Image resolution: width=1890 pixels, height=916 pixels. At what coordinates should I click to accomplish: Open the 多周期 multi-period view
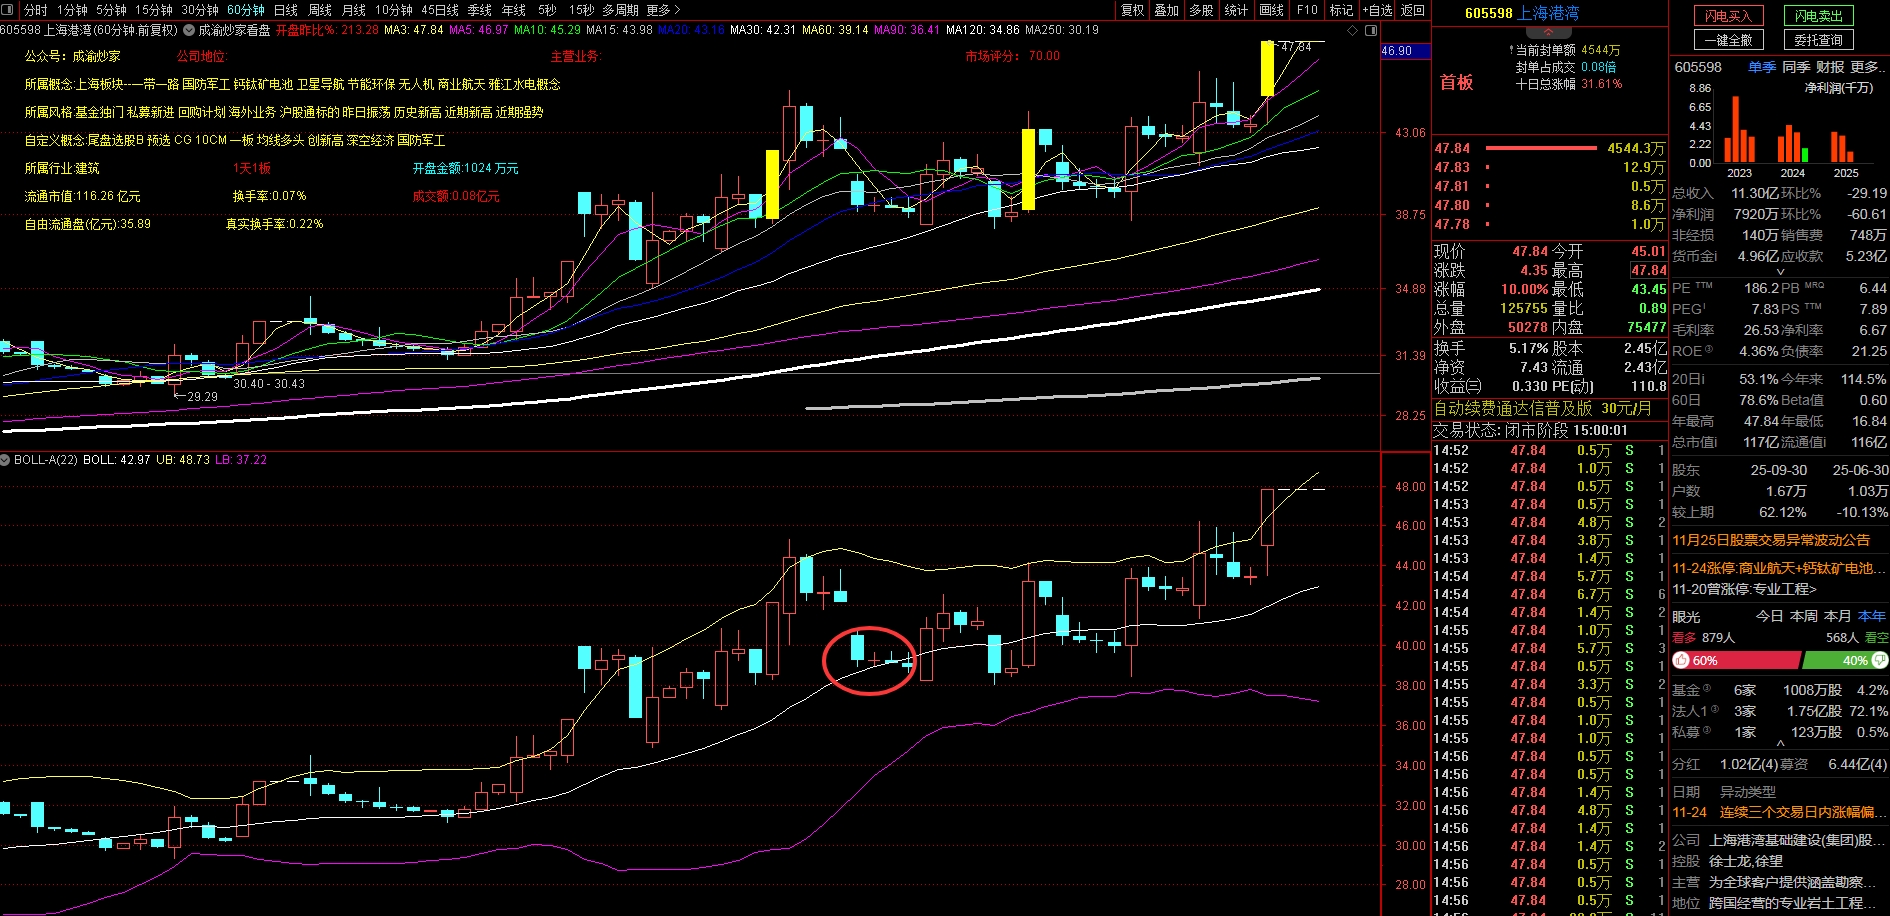620,10
